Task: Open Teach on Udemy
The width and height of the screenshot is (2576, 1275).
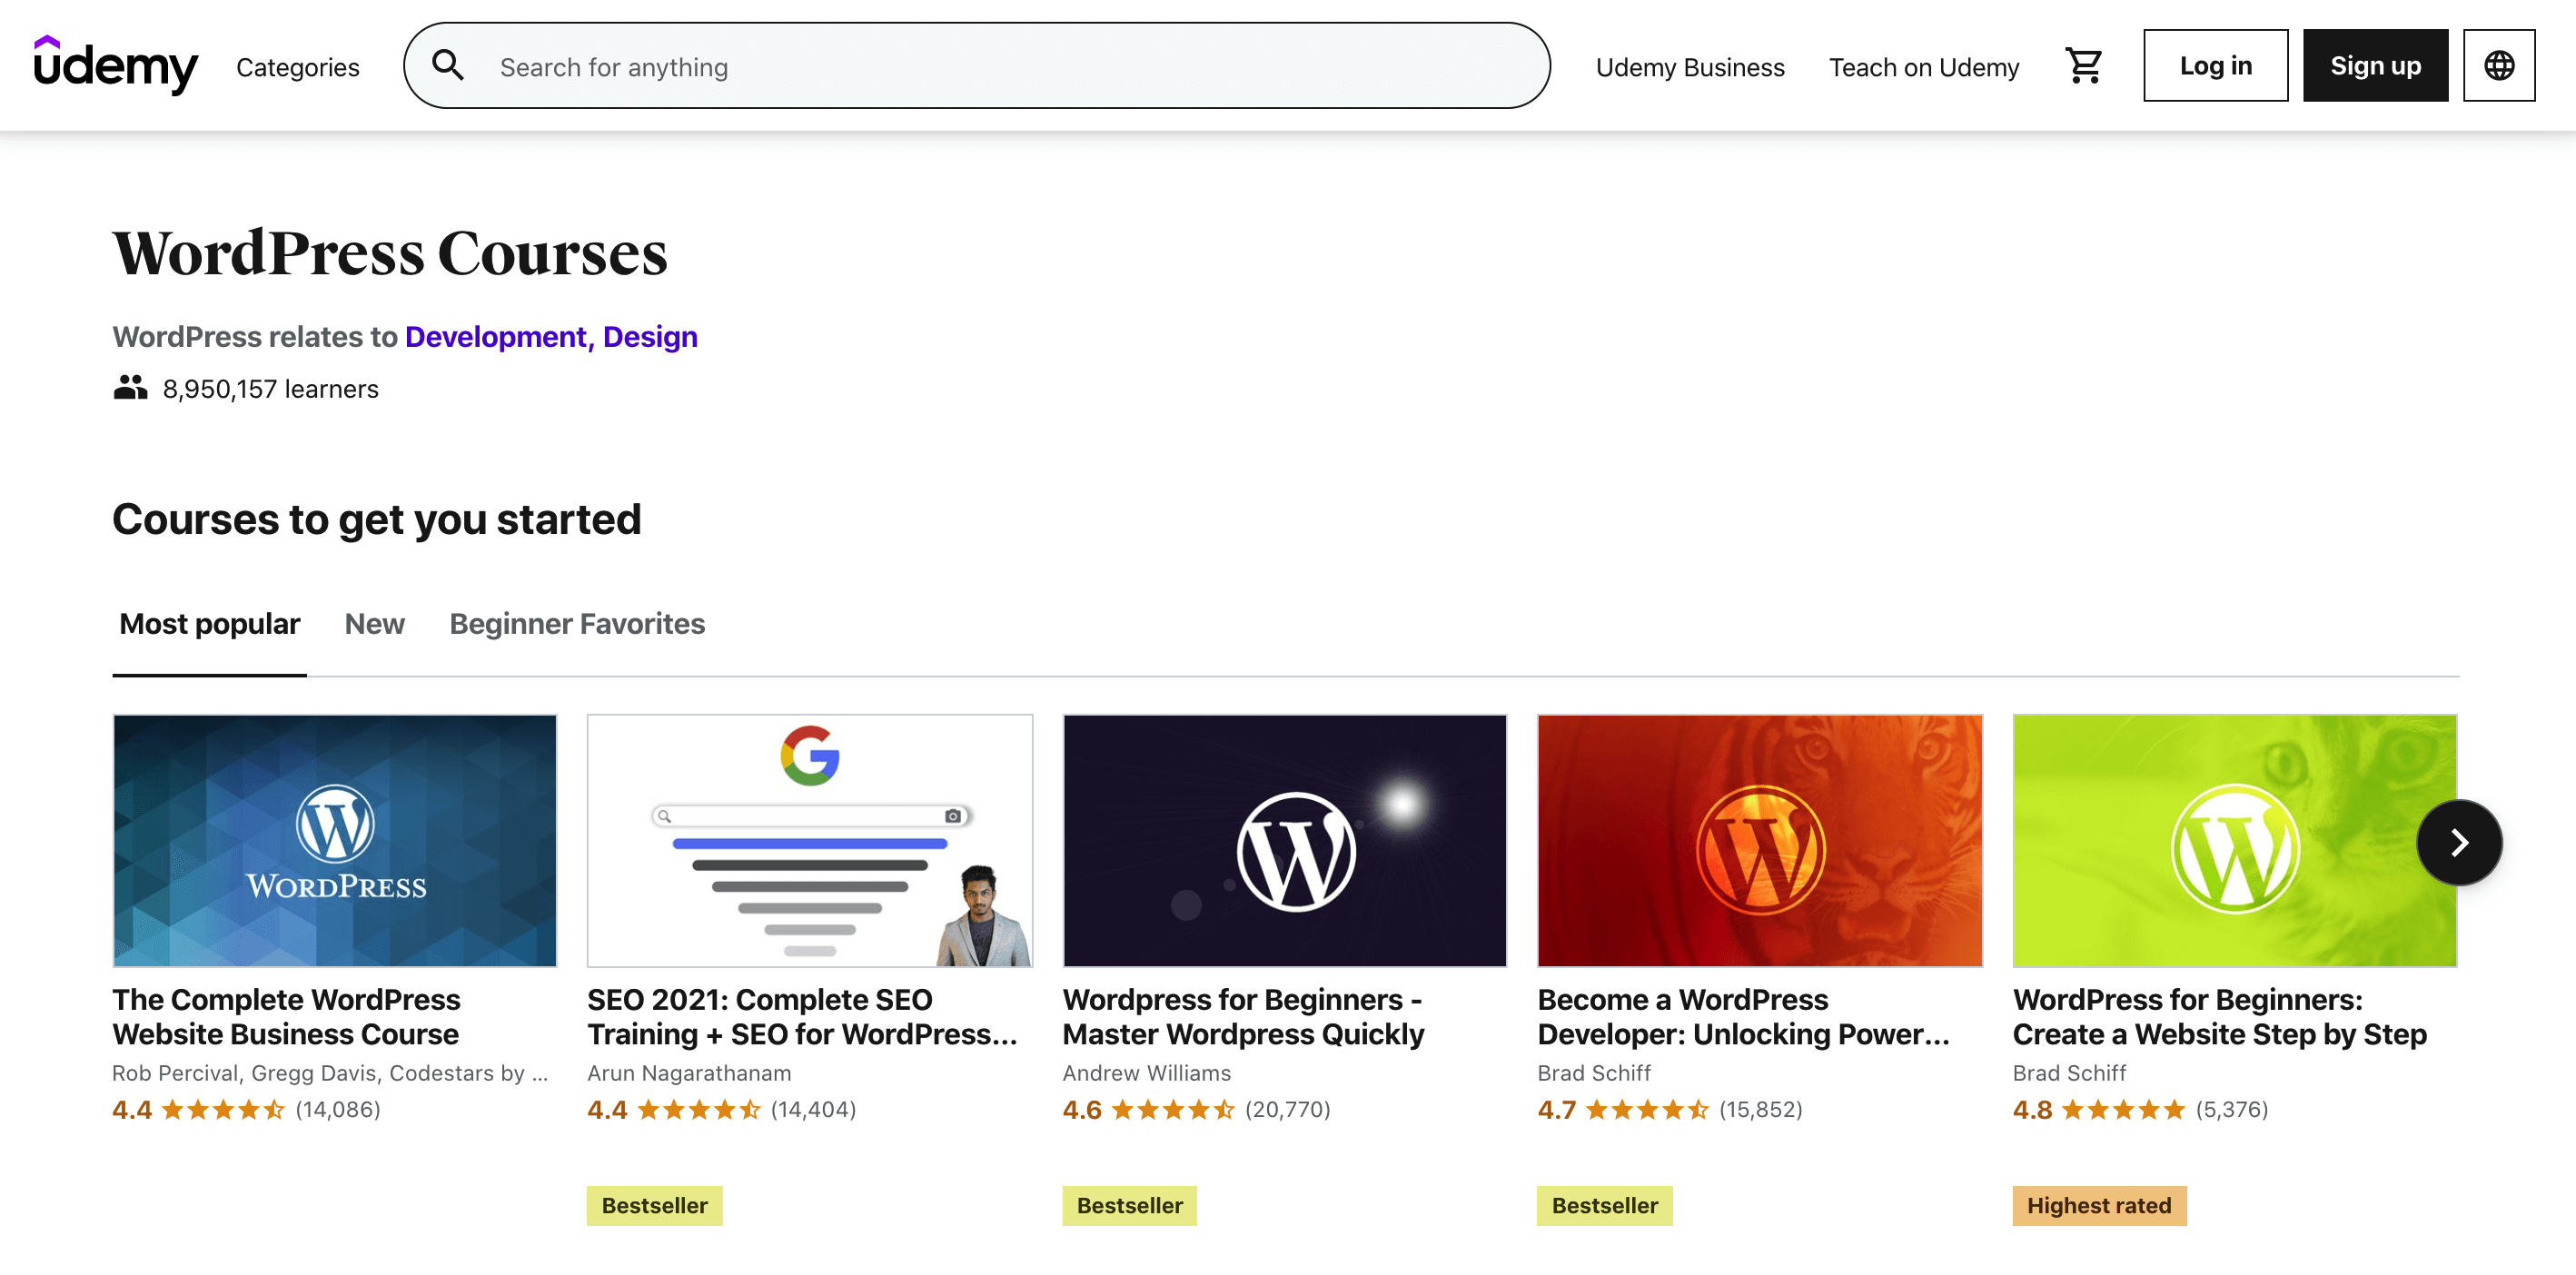Action: [1924, 67]
